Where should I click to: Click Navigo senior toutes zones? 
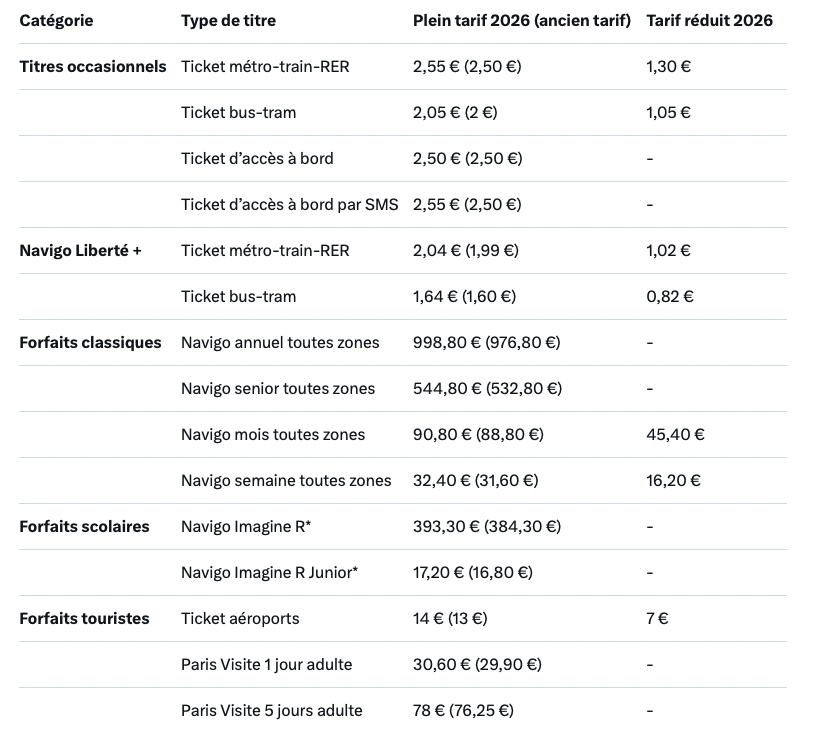point(278,388)
